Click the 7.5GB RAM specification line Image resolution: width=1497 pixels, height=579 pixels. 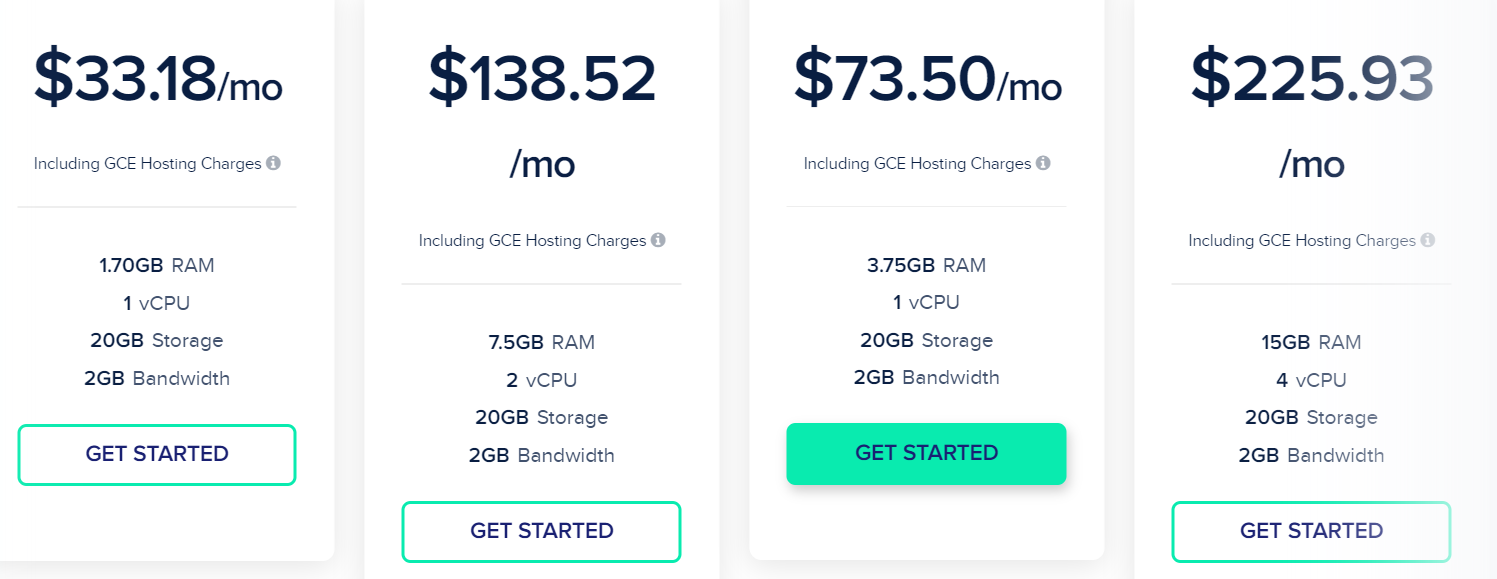[542, 342]
